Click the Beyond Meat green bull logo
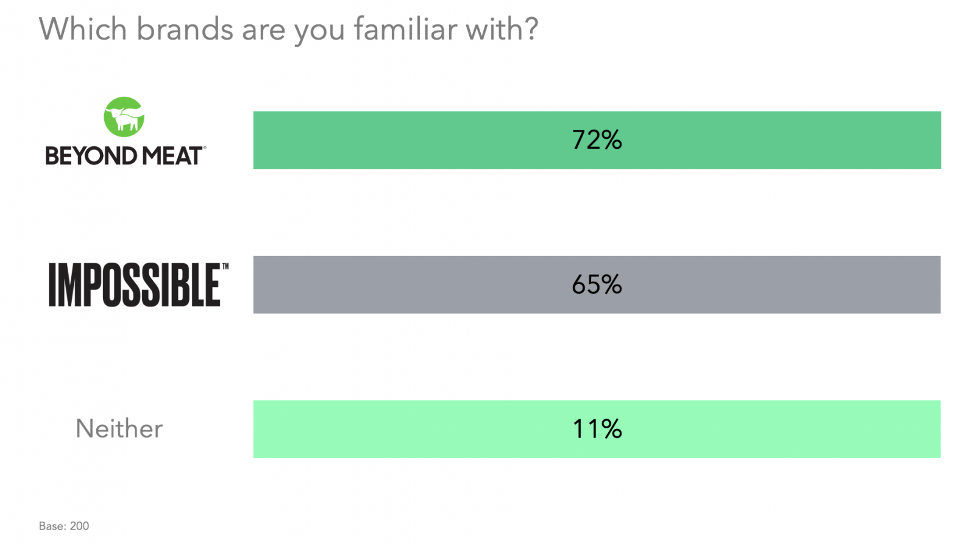The width and height of the screenshot is (977, 547). (124, 118)
